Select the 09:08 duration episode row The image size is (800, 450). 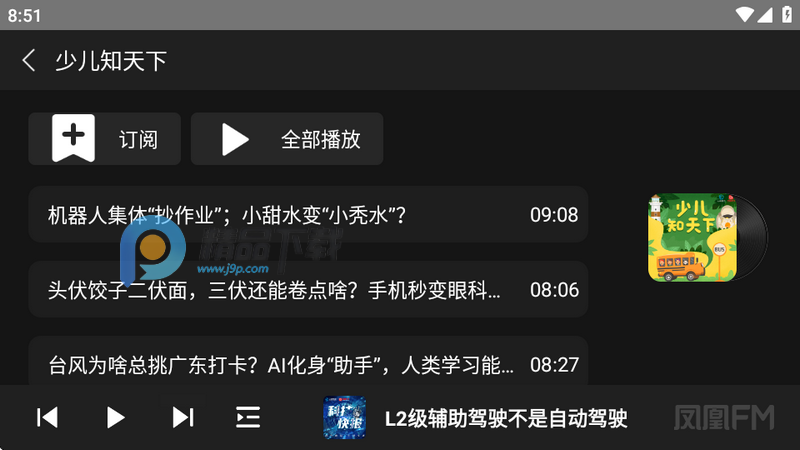pyautogui.click(x=308, y=214)
